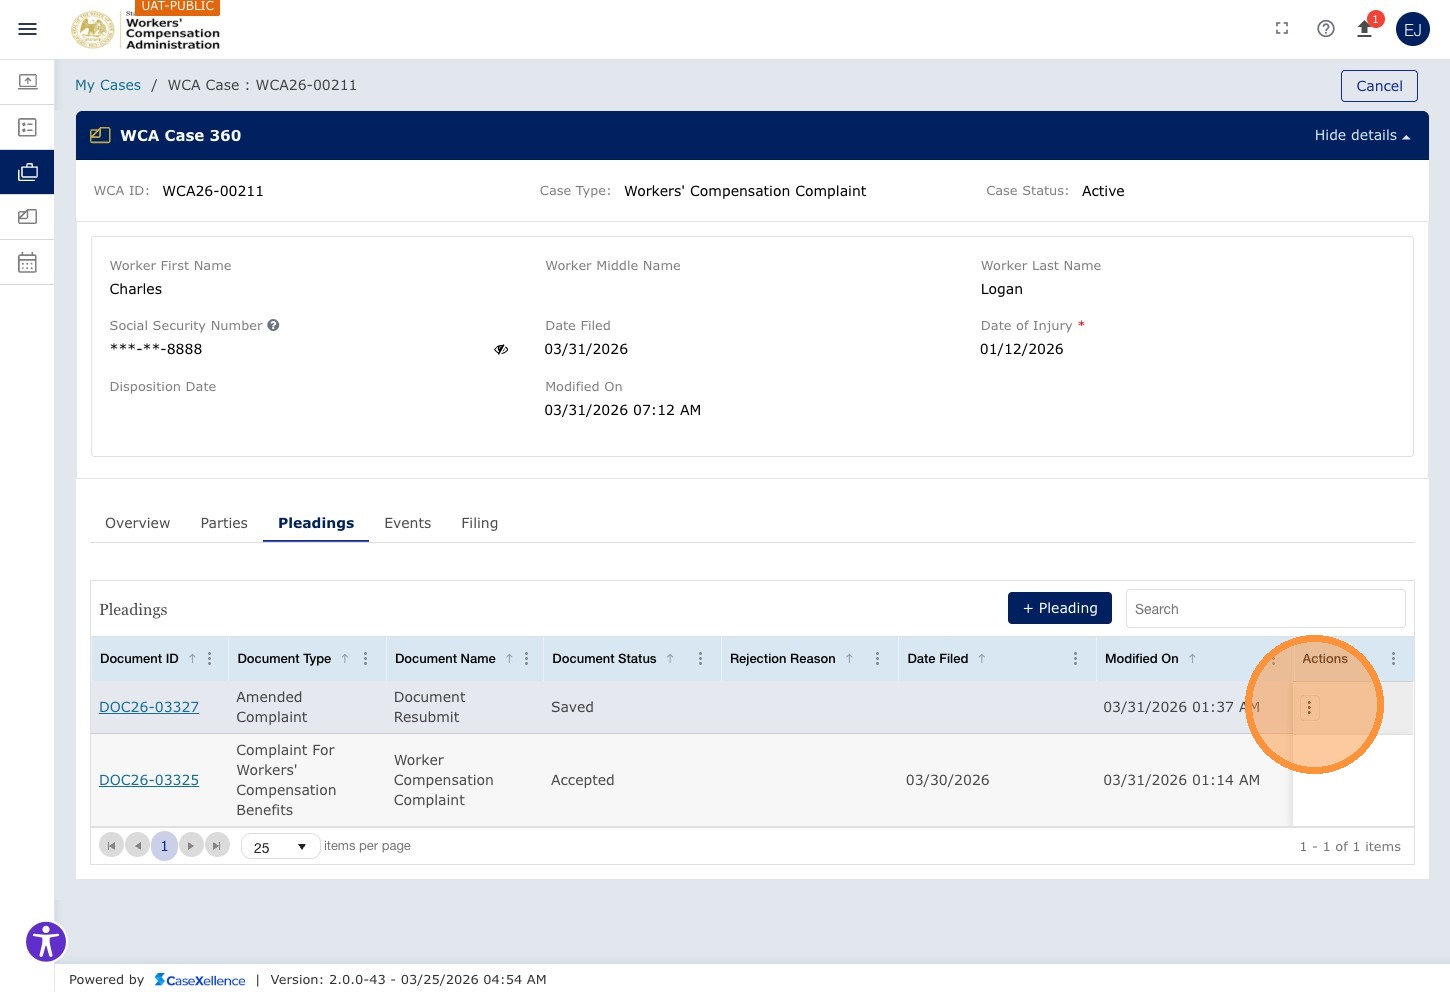Open document DOC26-03325 link

point(149,780)
